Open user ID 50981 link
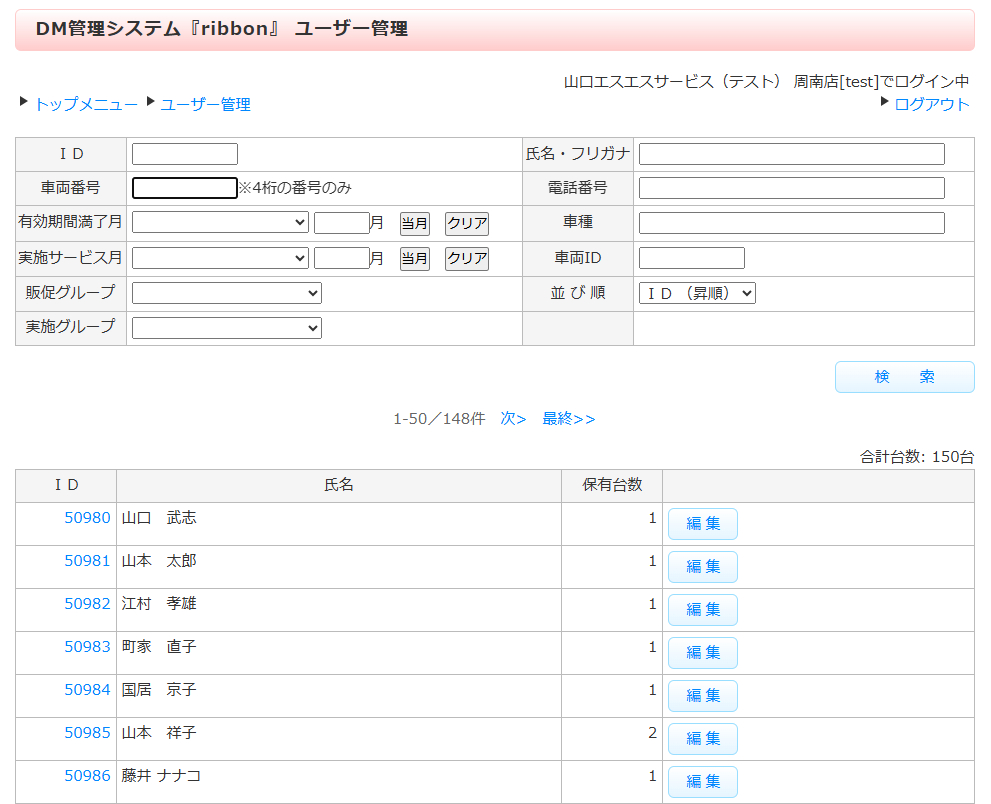 click(x=87, y=561)
